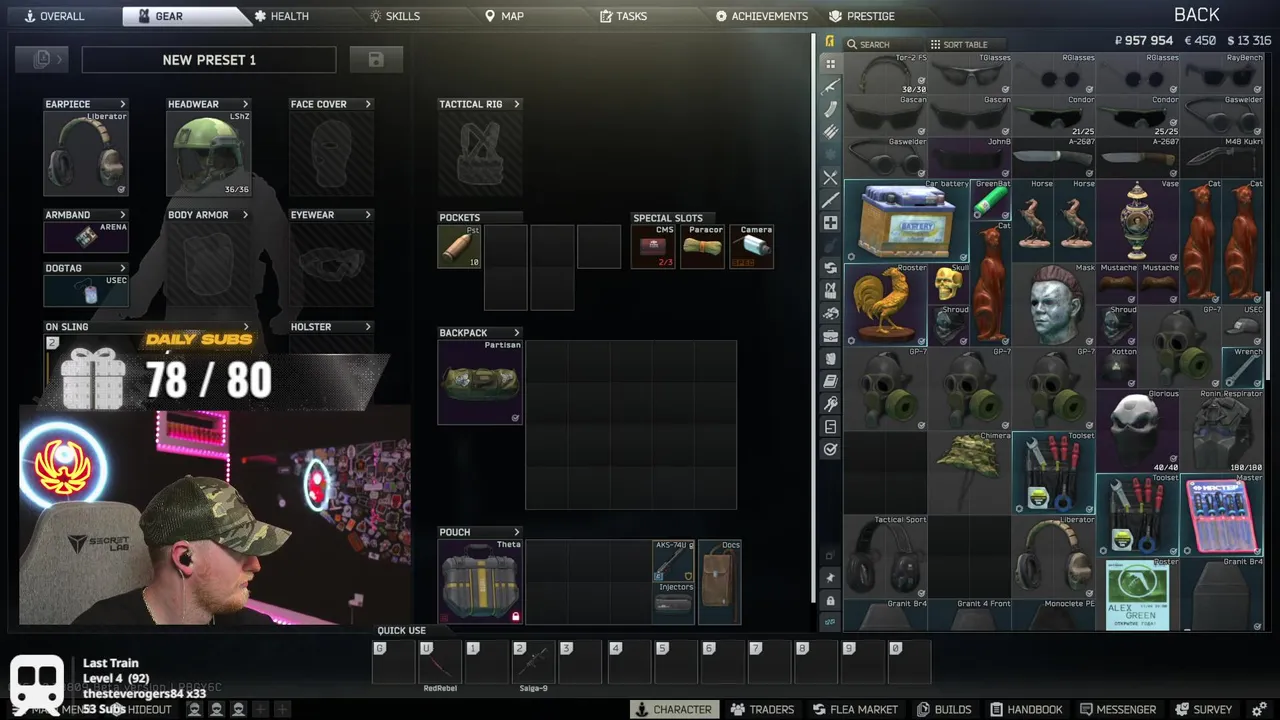Viewport: 1280px width, 720px height.
Task: Click the yellow stash tab icon
Action: [830, 42]
